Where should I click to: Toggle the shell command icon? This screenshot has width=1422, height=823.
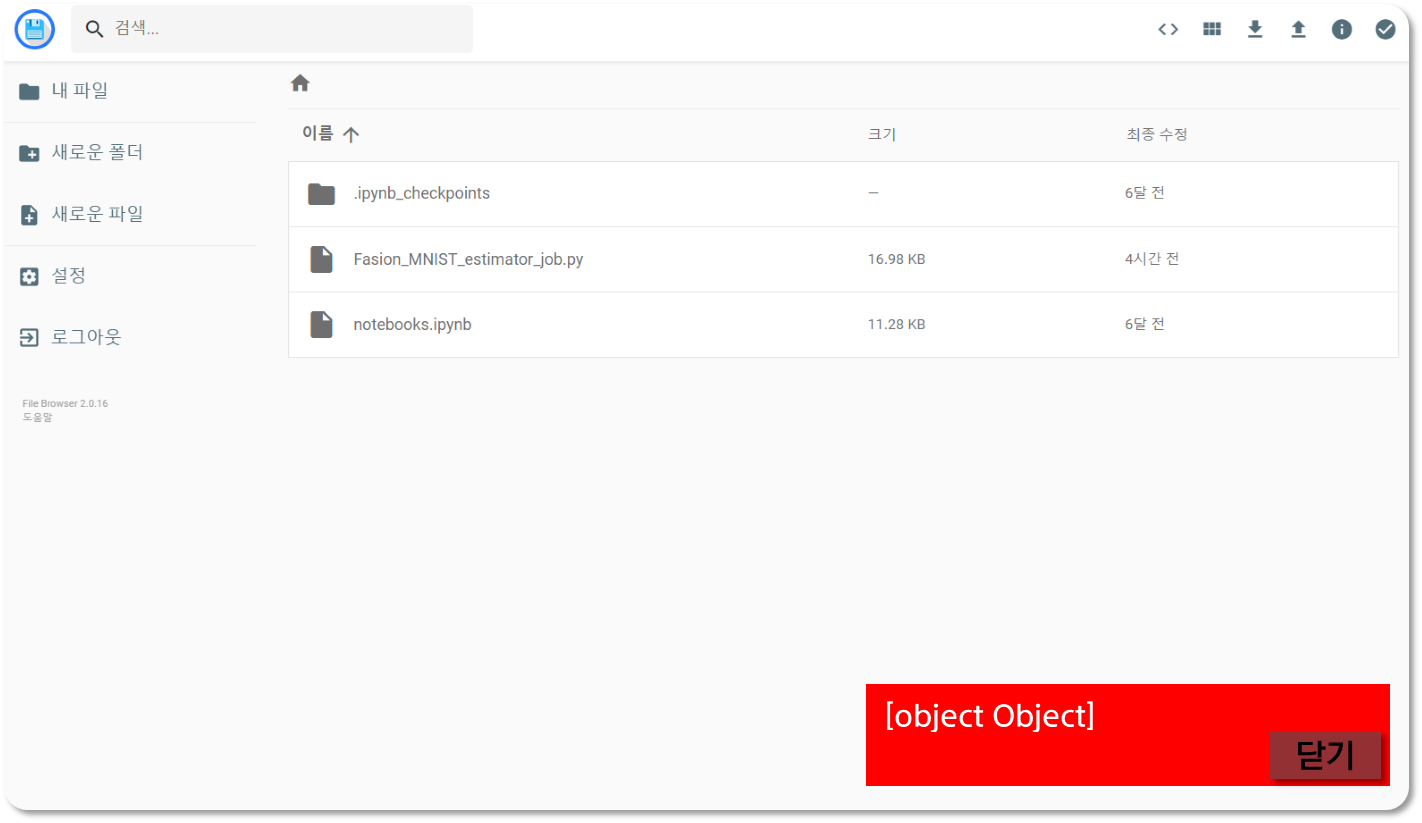point(1168,29)
